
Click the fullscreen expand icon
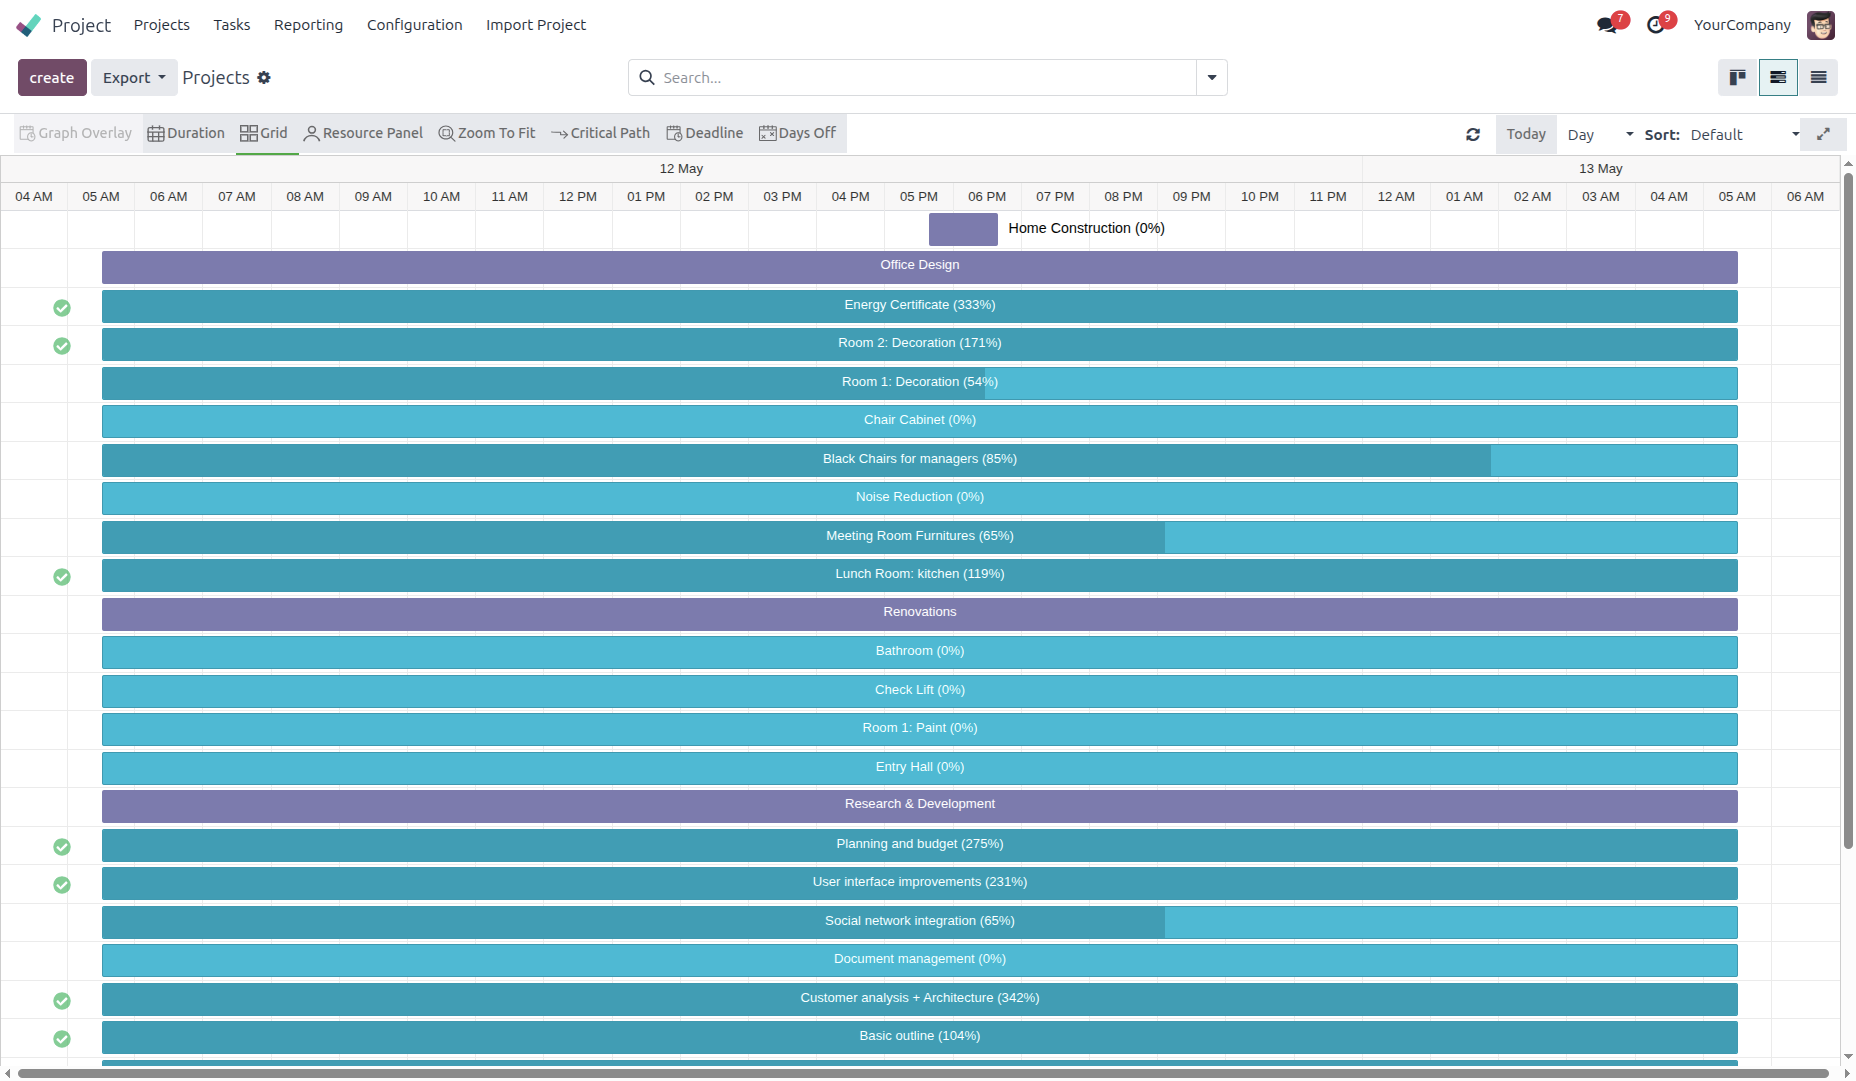(1823, 134)
